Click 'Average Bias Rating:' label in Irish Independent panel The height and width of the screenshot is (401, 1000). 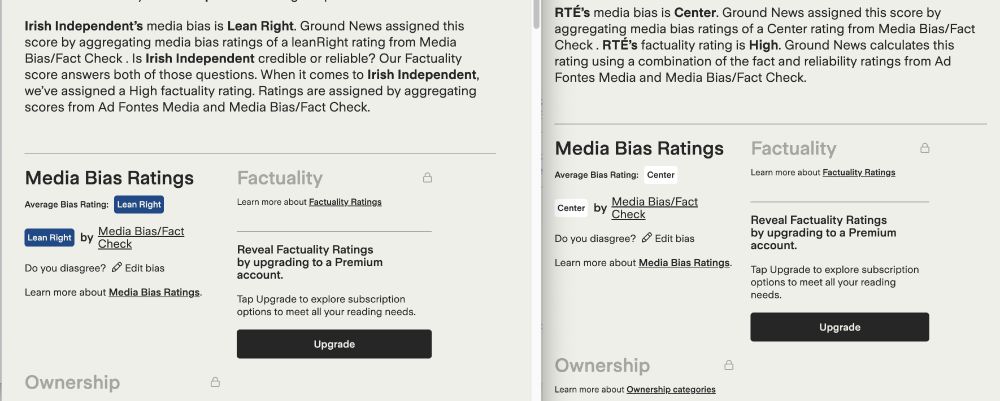click(66, 205)
